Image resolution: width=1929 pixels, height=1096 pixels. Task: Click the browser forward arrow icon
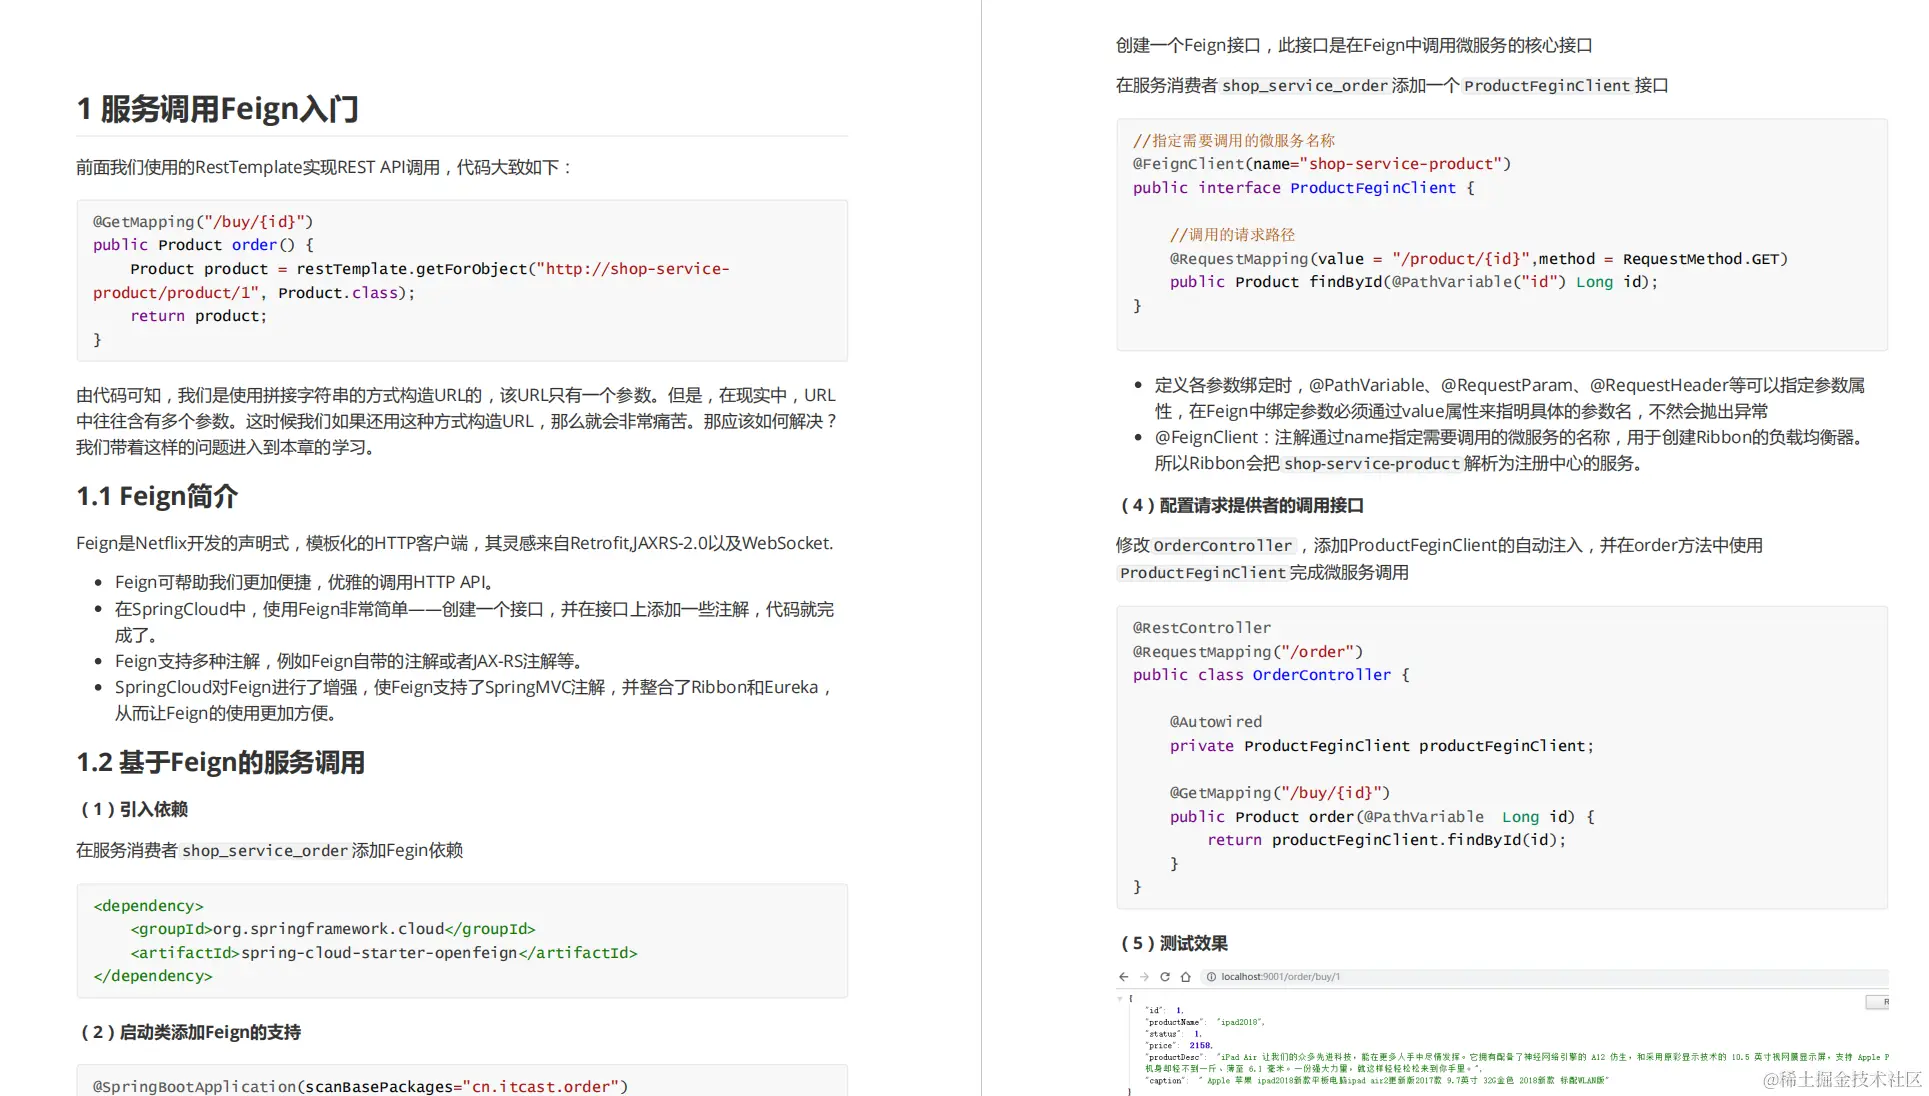coord(1144,977)
